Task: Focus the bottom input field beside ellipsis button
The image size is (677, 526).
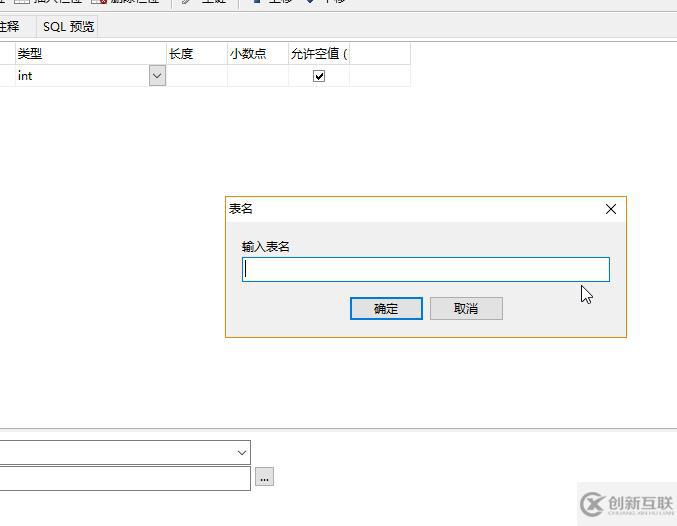Action: 125,478
